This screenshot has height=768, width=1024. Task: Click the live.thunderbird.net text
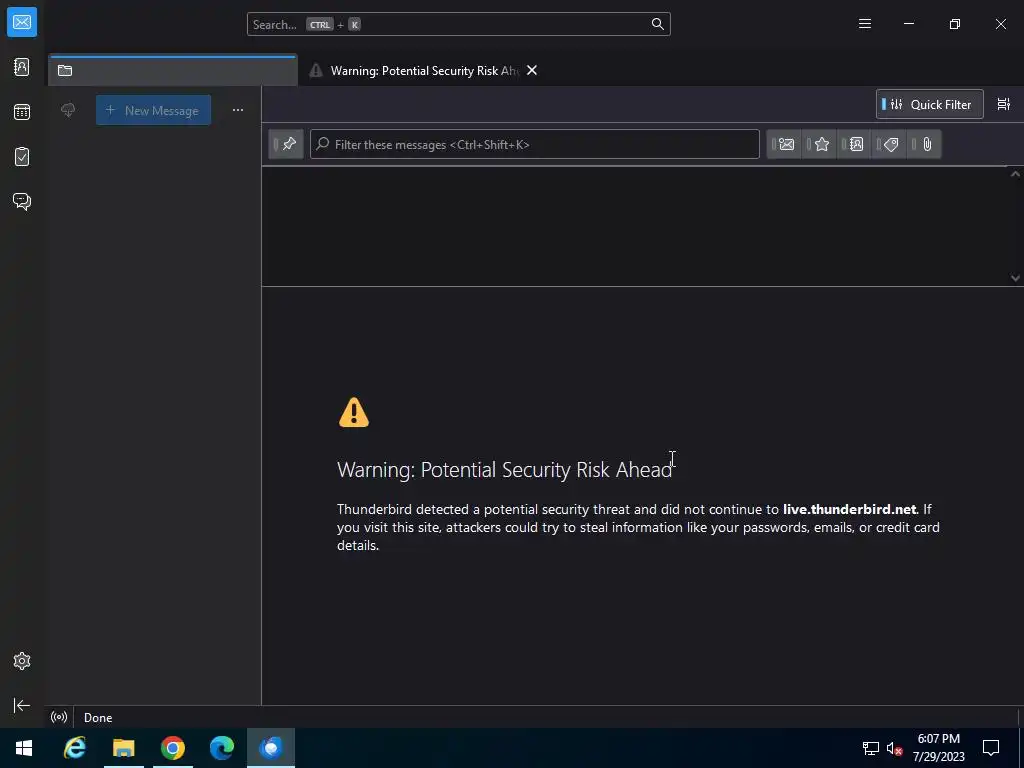point(849,509)
